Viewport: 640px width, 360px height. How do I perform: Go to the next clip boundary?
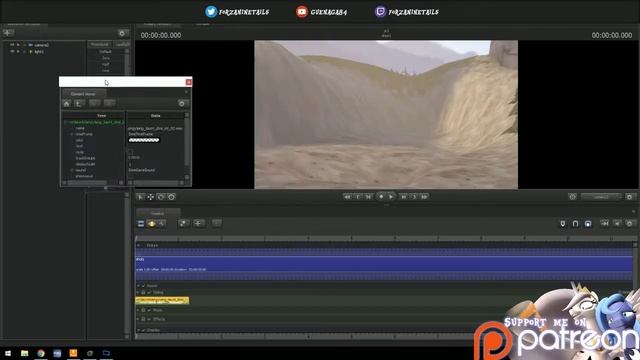click(x=414, y=197)
